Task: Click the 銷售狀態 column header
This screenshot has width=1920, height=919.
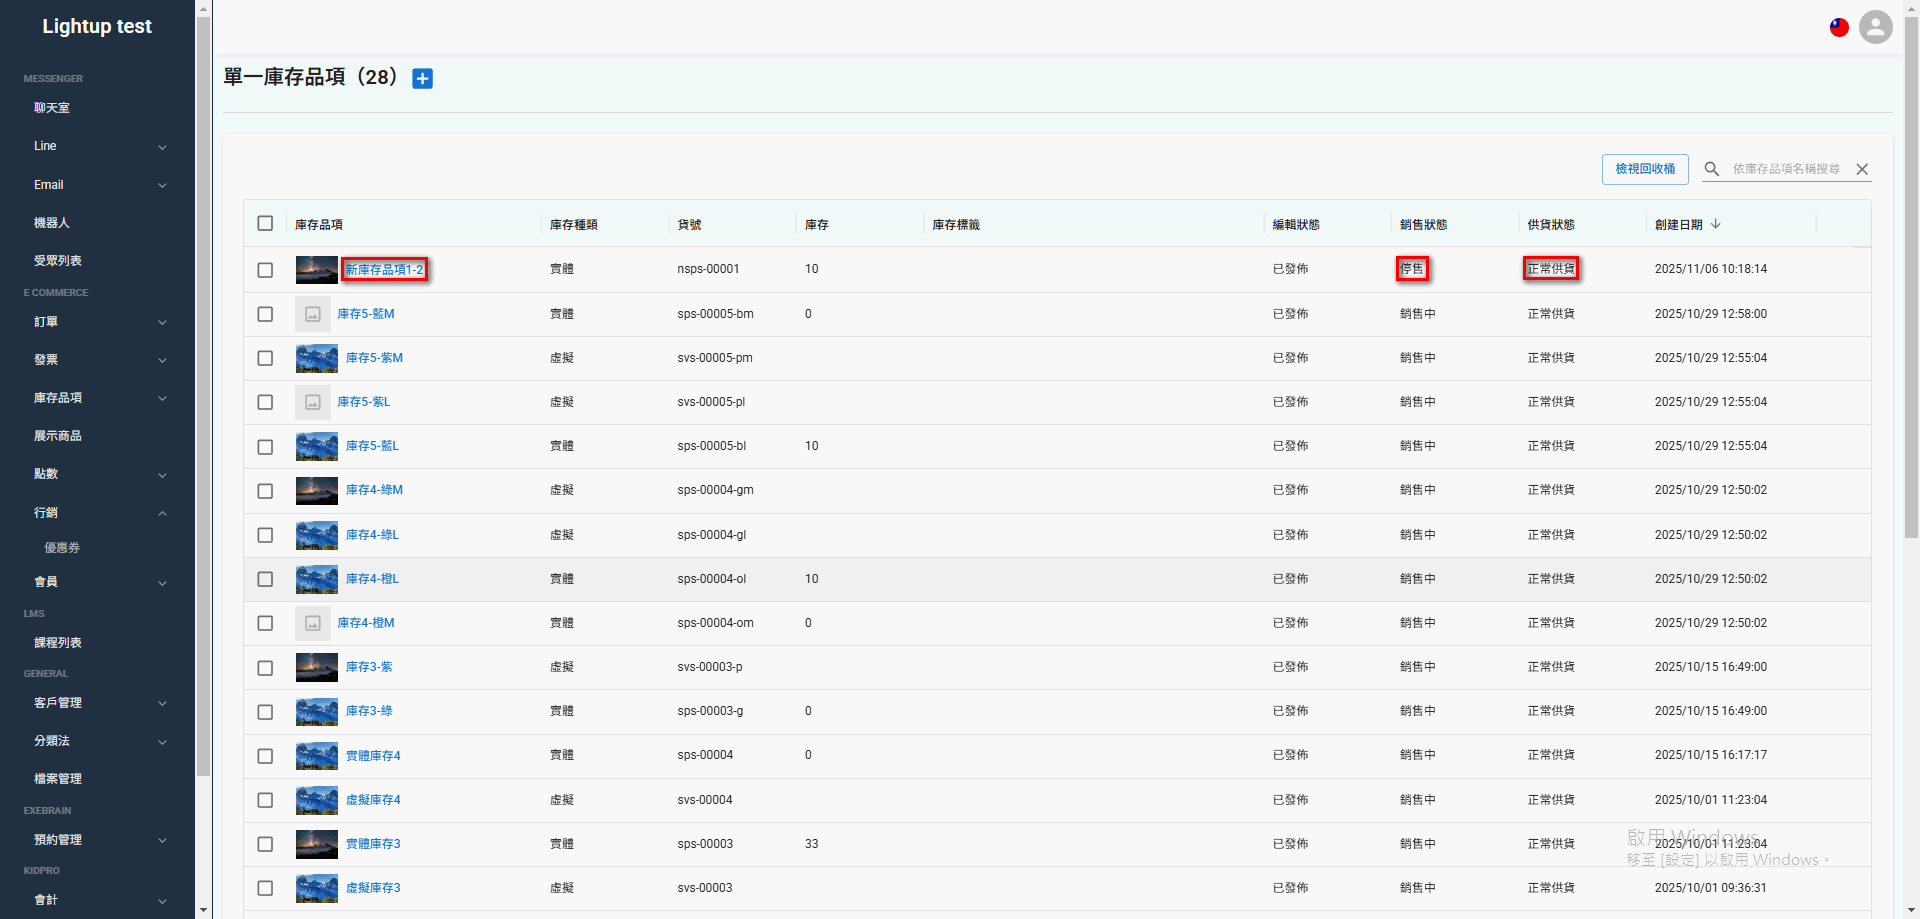Action: click(1424, 225)
